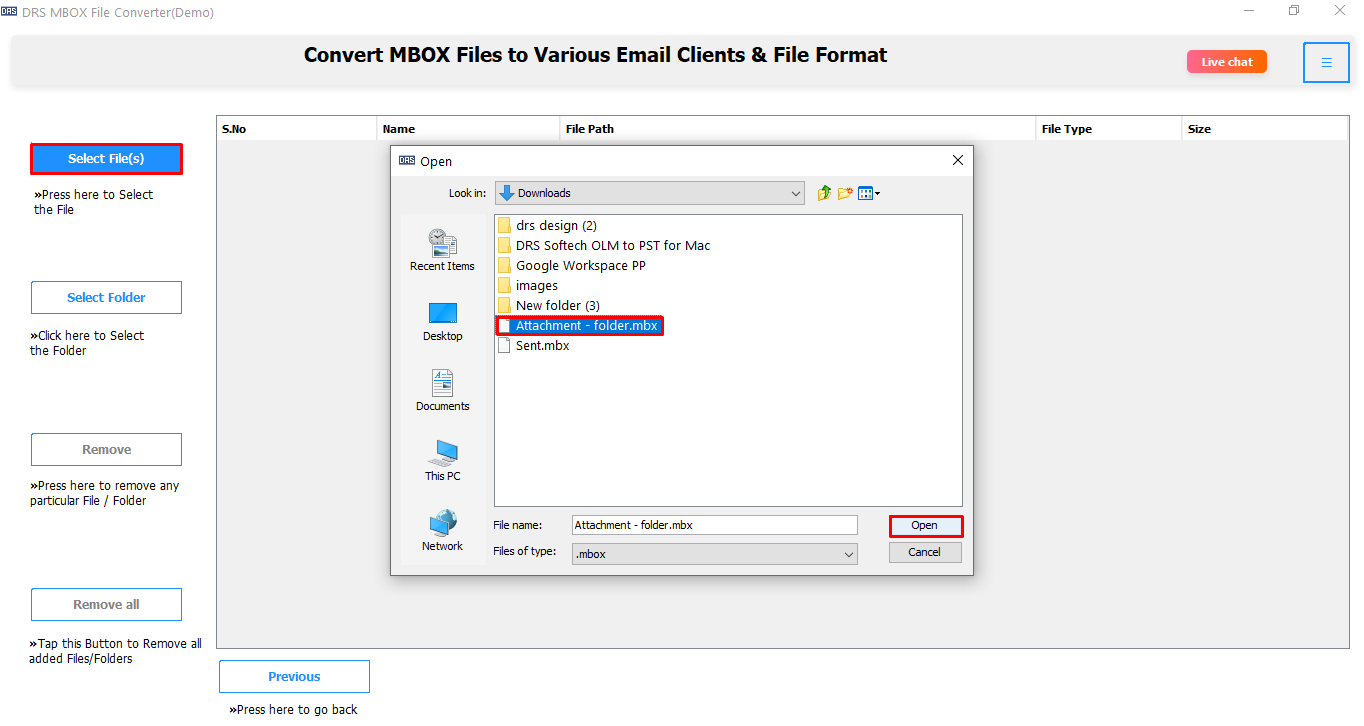The height and width of the screenshot is (726, 1364).
Task: Click the Name column header
Action: click(x=469, y=129)
